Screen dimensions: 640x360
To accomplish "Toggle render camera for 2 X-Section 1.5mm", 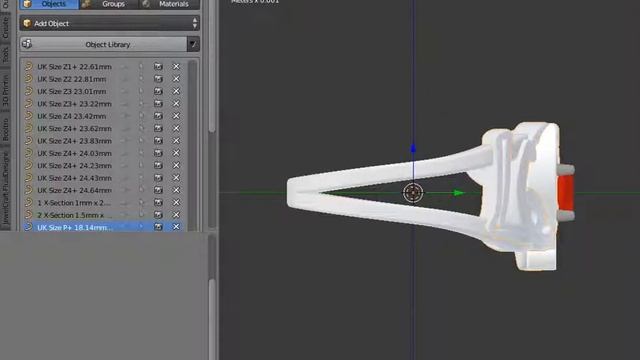I will (158, 215).
